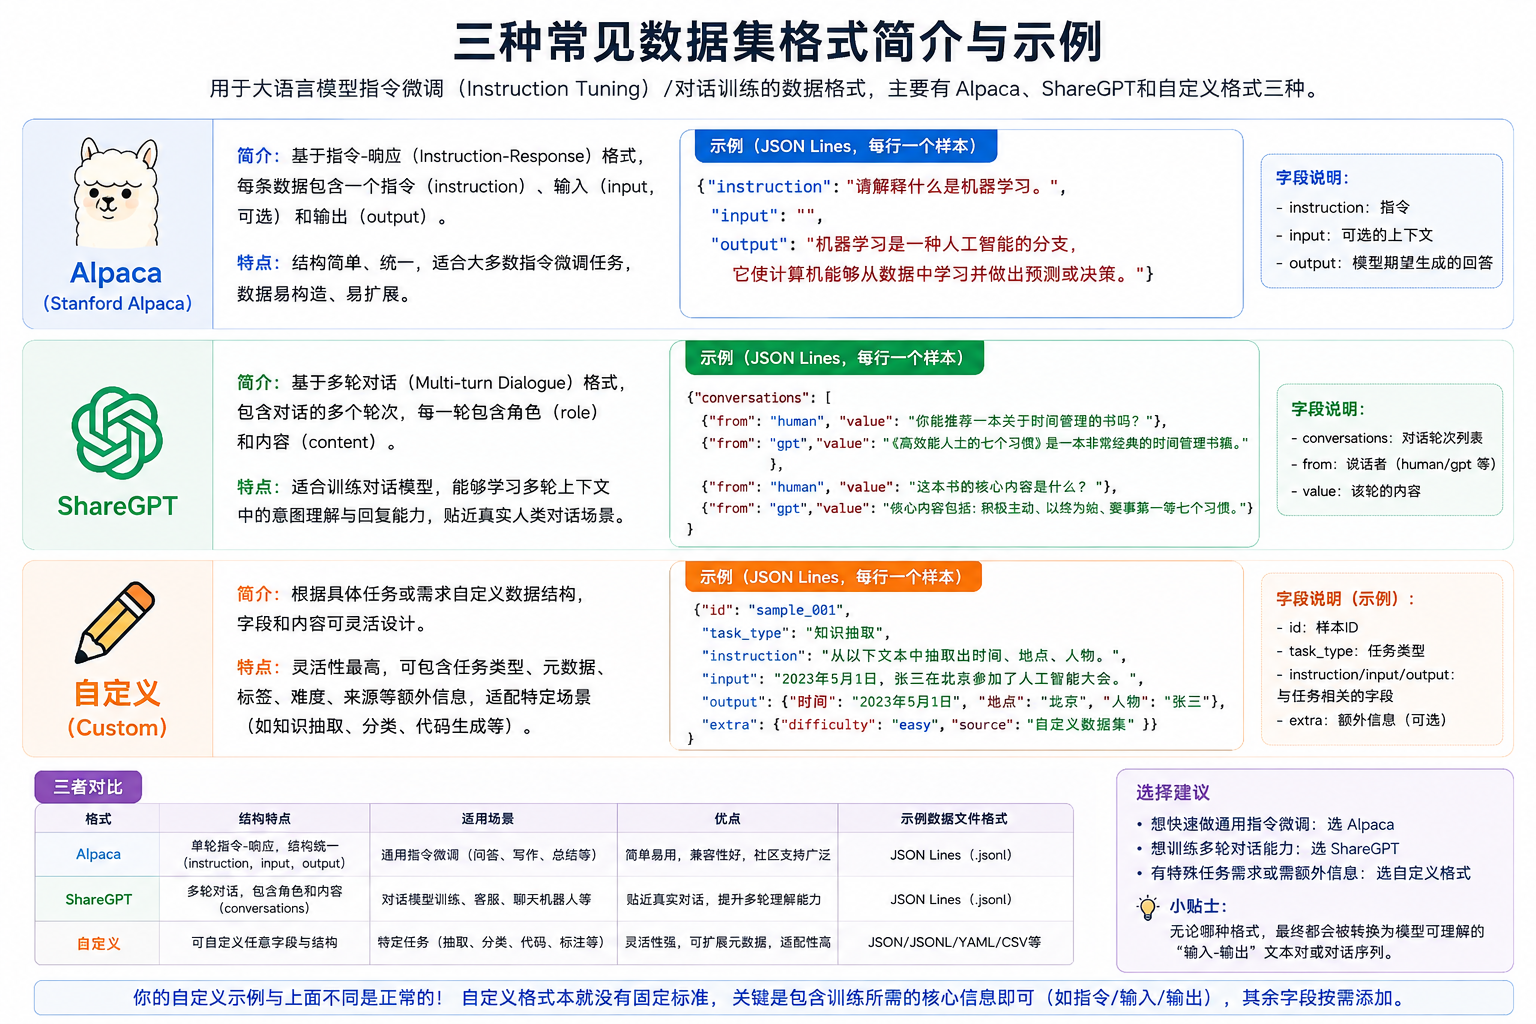Click the main title 三种常见数据集格式简介与示例
The width and height of the screenshot is (1536, 1024).
tap(778, 41)
